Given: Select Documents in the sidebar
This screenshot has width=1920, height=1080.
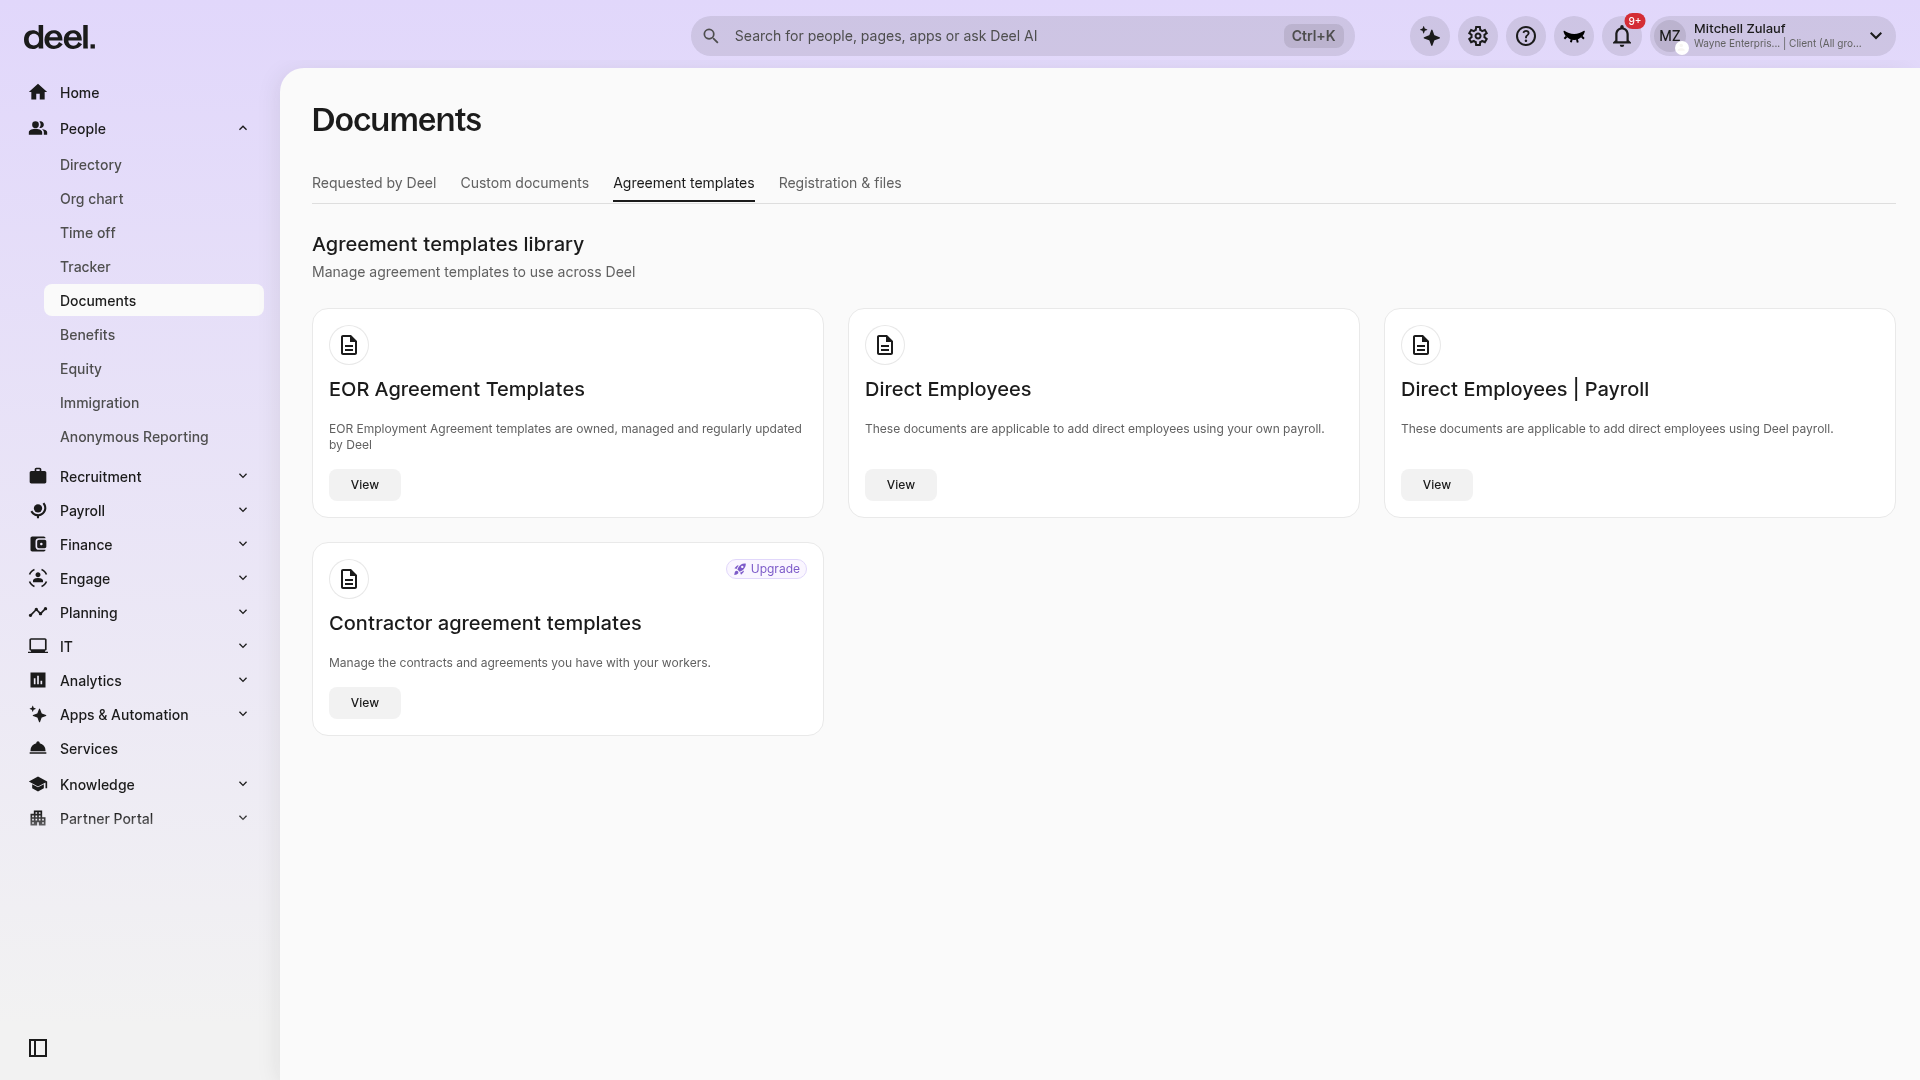Looking at the screenshot, I should pyautogui.click(x=154, y=301).
